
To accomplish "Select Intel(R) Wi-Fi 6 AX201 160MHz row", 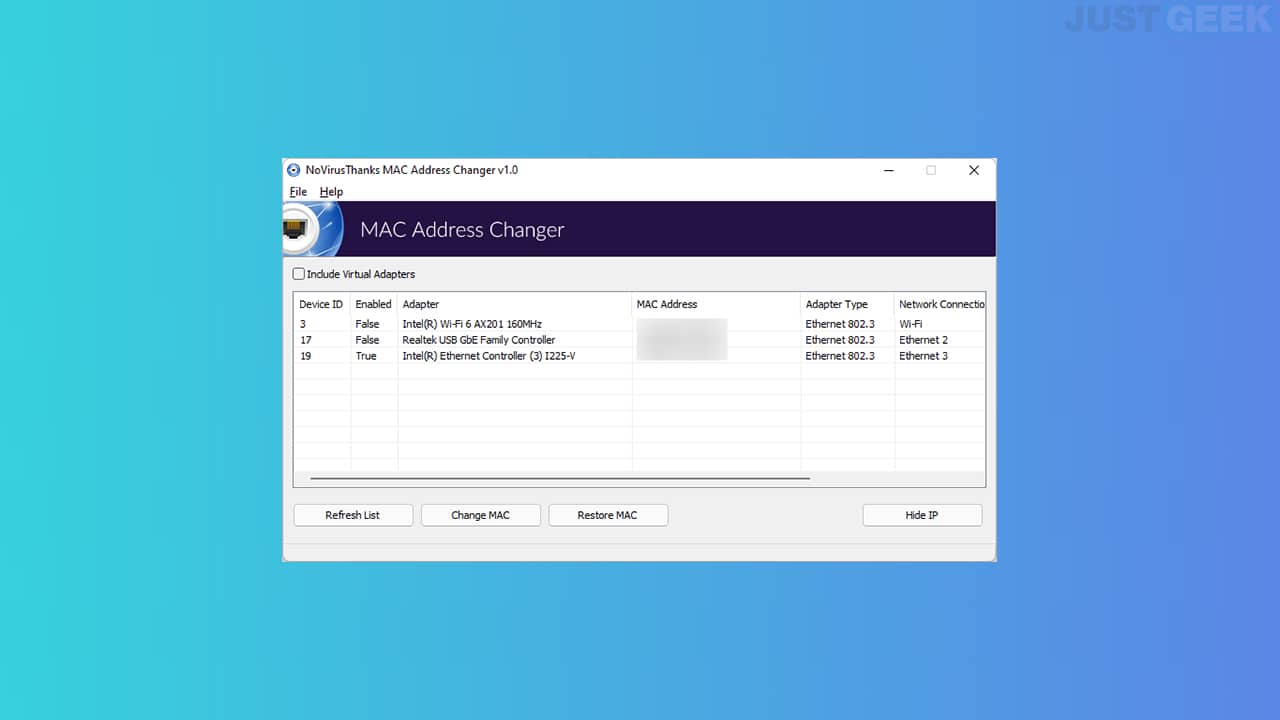I will click(x=640, y=324).
